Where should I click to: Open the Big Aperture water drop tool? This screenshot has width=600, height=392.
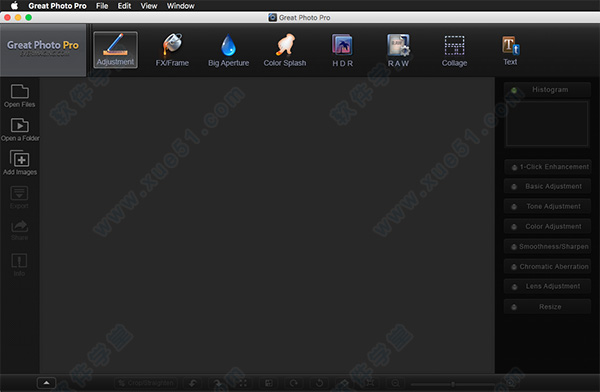point(228,50)
